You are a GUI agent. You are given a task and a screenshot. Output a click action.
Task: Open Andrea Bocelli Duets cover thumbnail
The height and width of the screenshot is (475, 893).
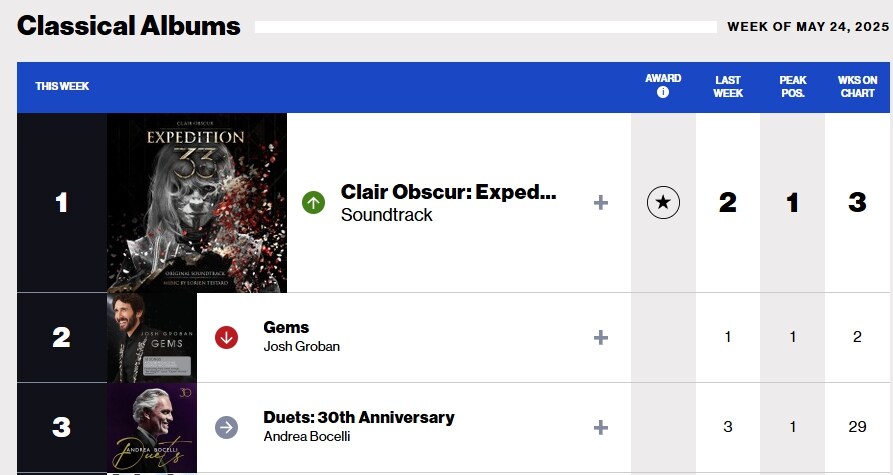(152, 428)
